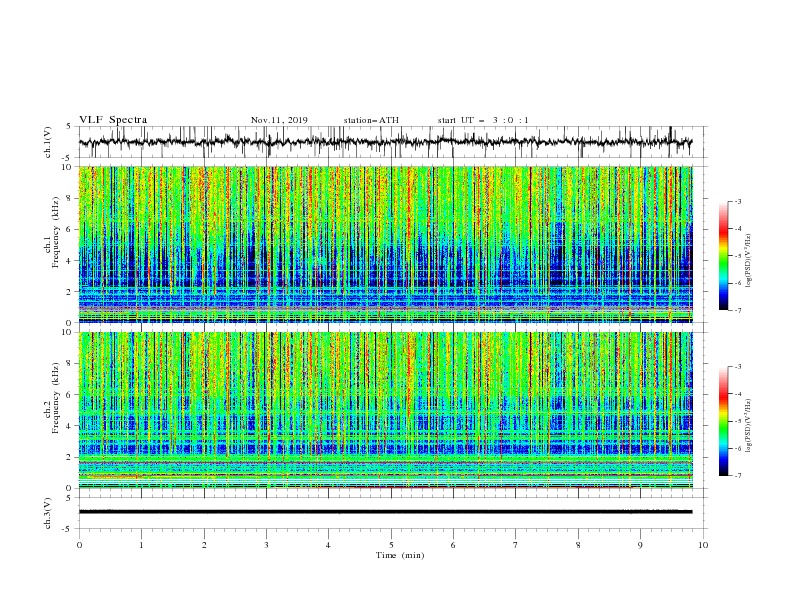Click the "-3" label on ch.1 color bar
The image size is (792, 612).
(x=738, y=201)
